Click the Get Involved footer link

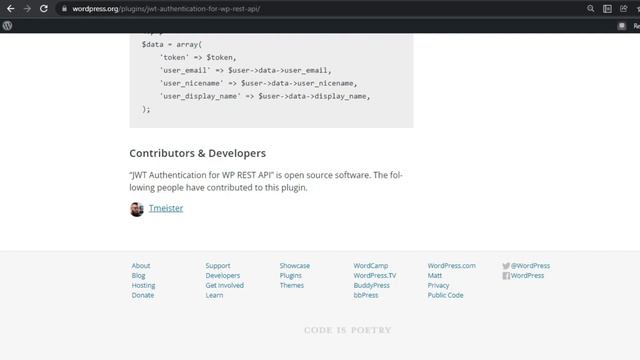(224, 285)
